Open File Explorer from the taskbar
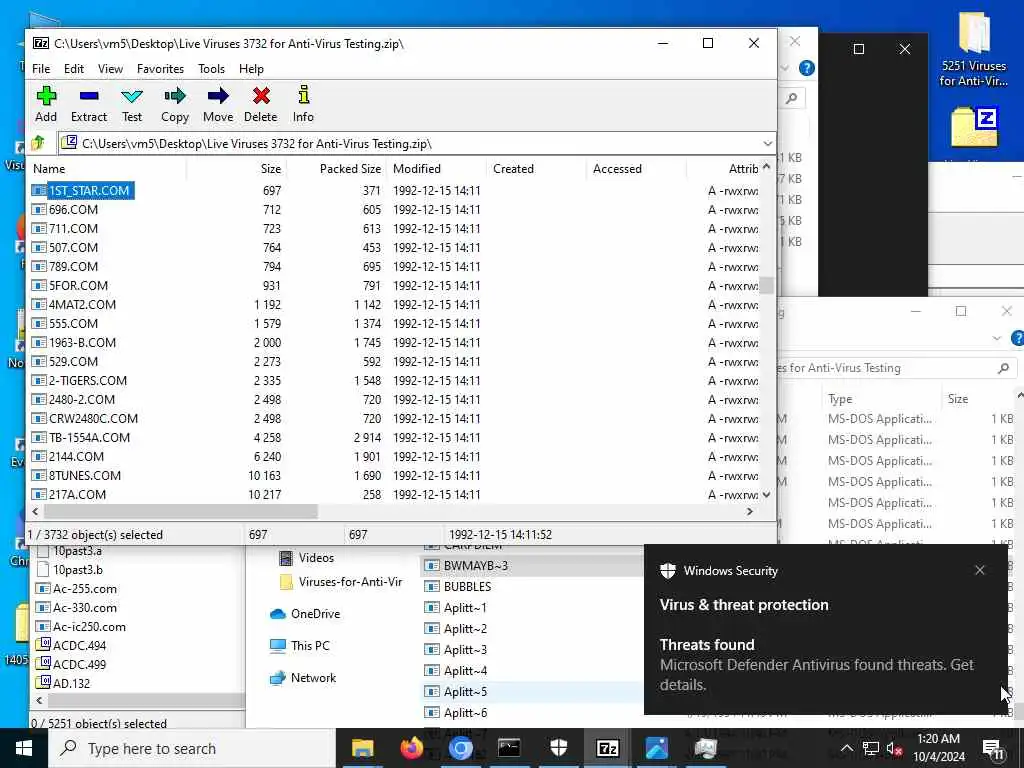The width and height of the screenshot is (1024, 768). [x=362, y=748]
